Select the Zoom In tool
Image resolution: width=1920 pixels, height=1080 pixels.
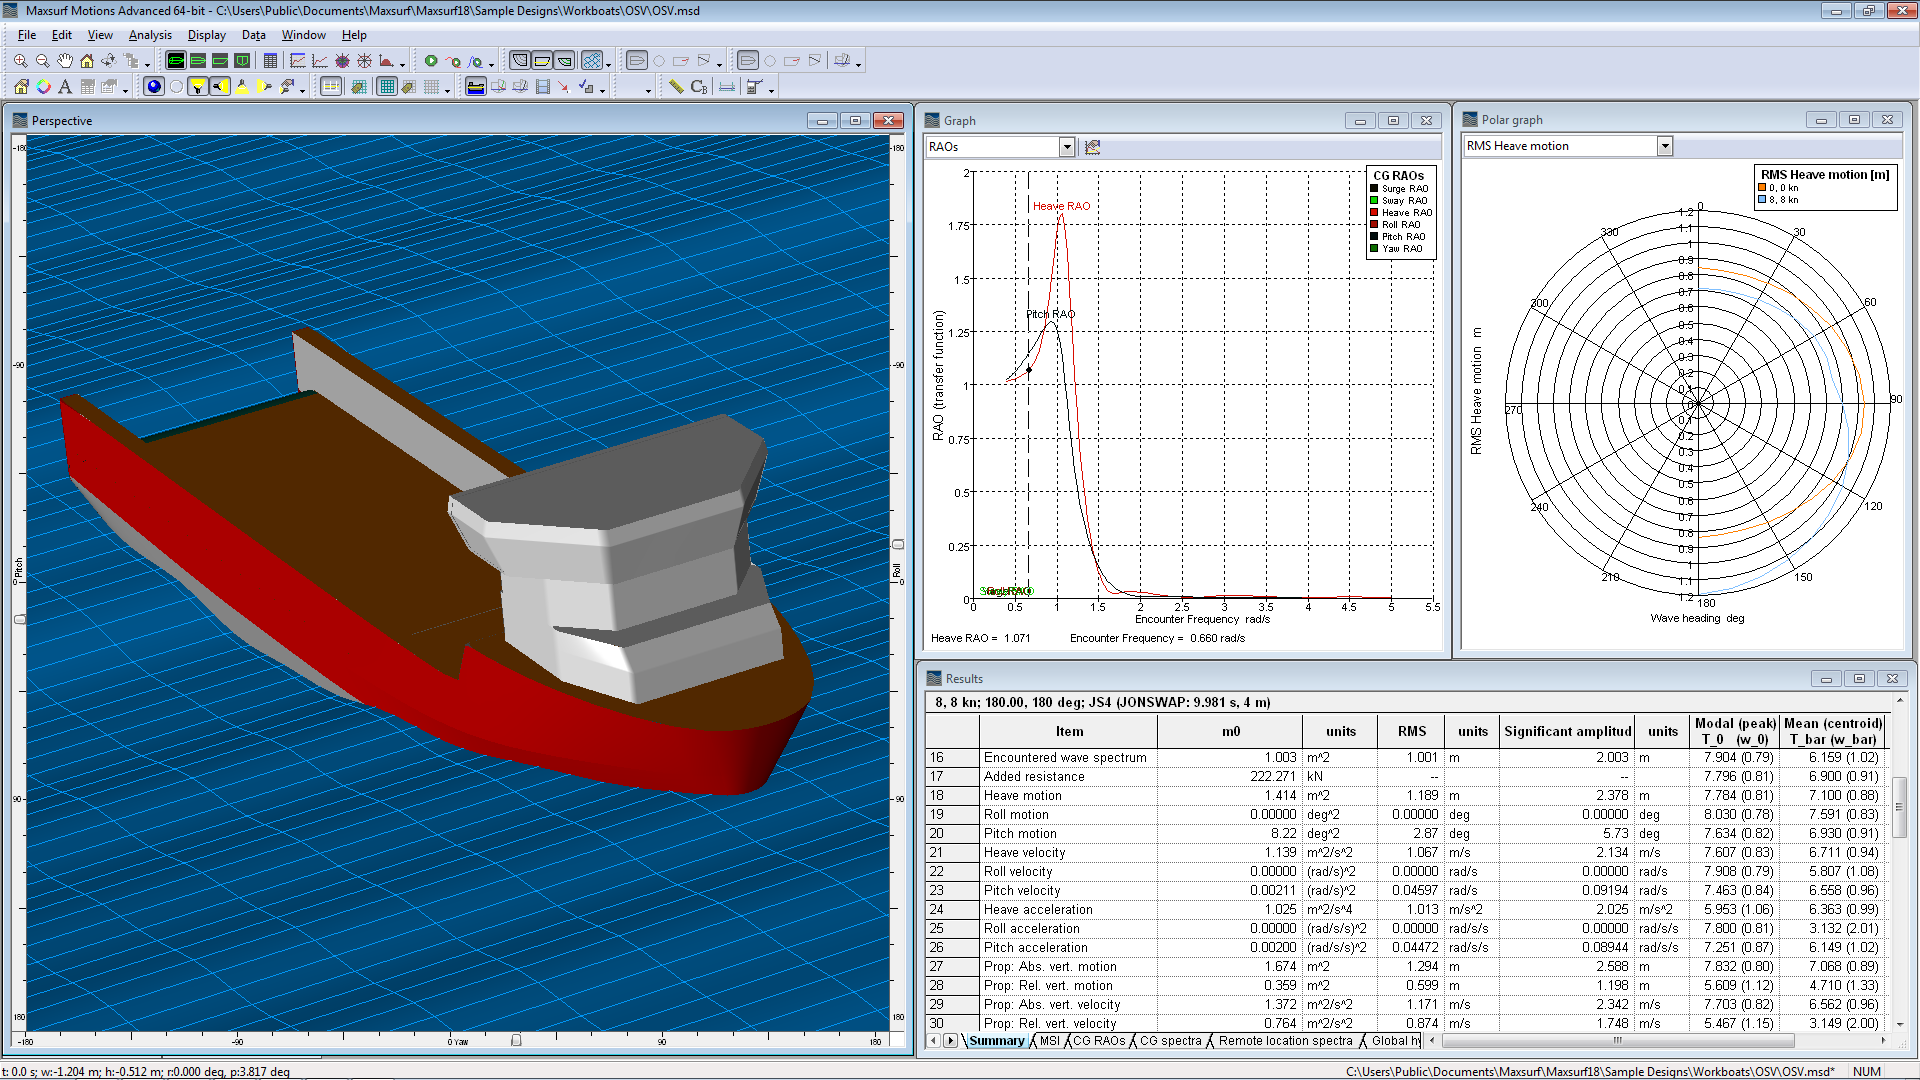(x=20, y=61)
